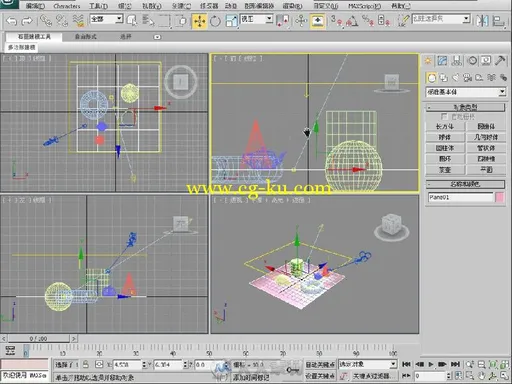Open the Display command panel tab
The height and width of the screenshot is (384, 512).
point(486,61)
